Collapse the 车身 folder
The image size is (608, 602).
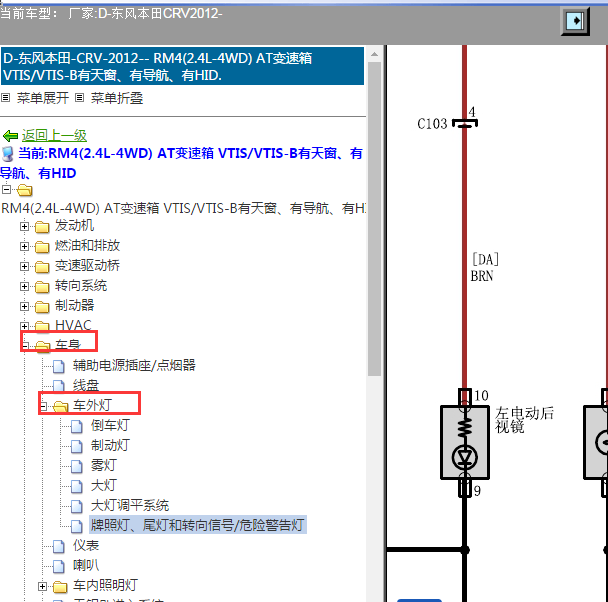[x=25, y=345]
